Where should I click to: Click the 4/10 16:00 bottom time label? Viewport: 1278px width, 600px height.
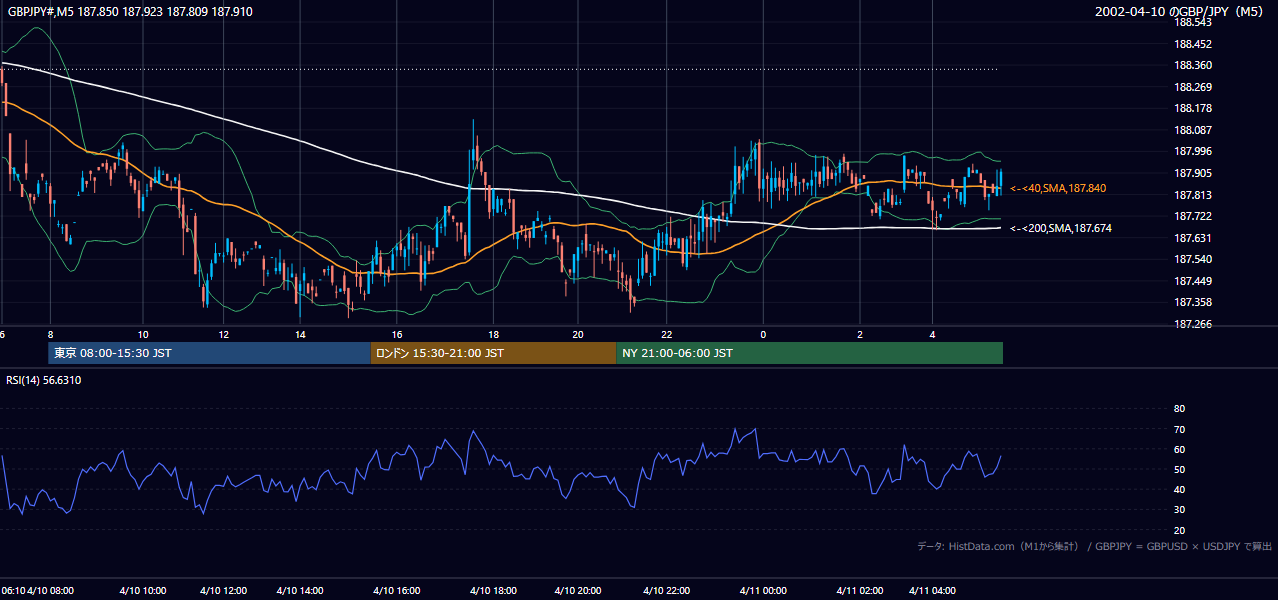pyautogui.click(x=397, y=590)
